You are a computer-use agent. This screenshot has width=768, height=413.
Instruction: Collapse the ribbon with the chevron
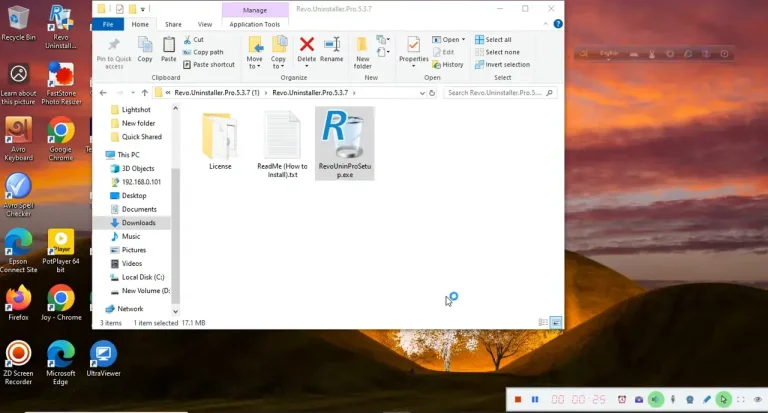pos(546,24)
